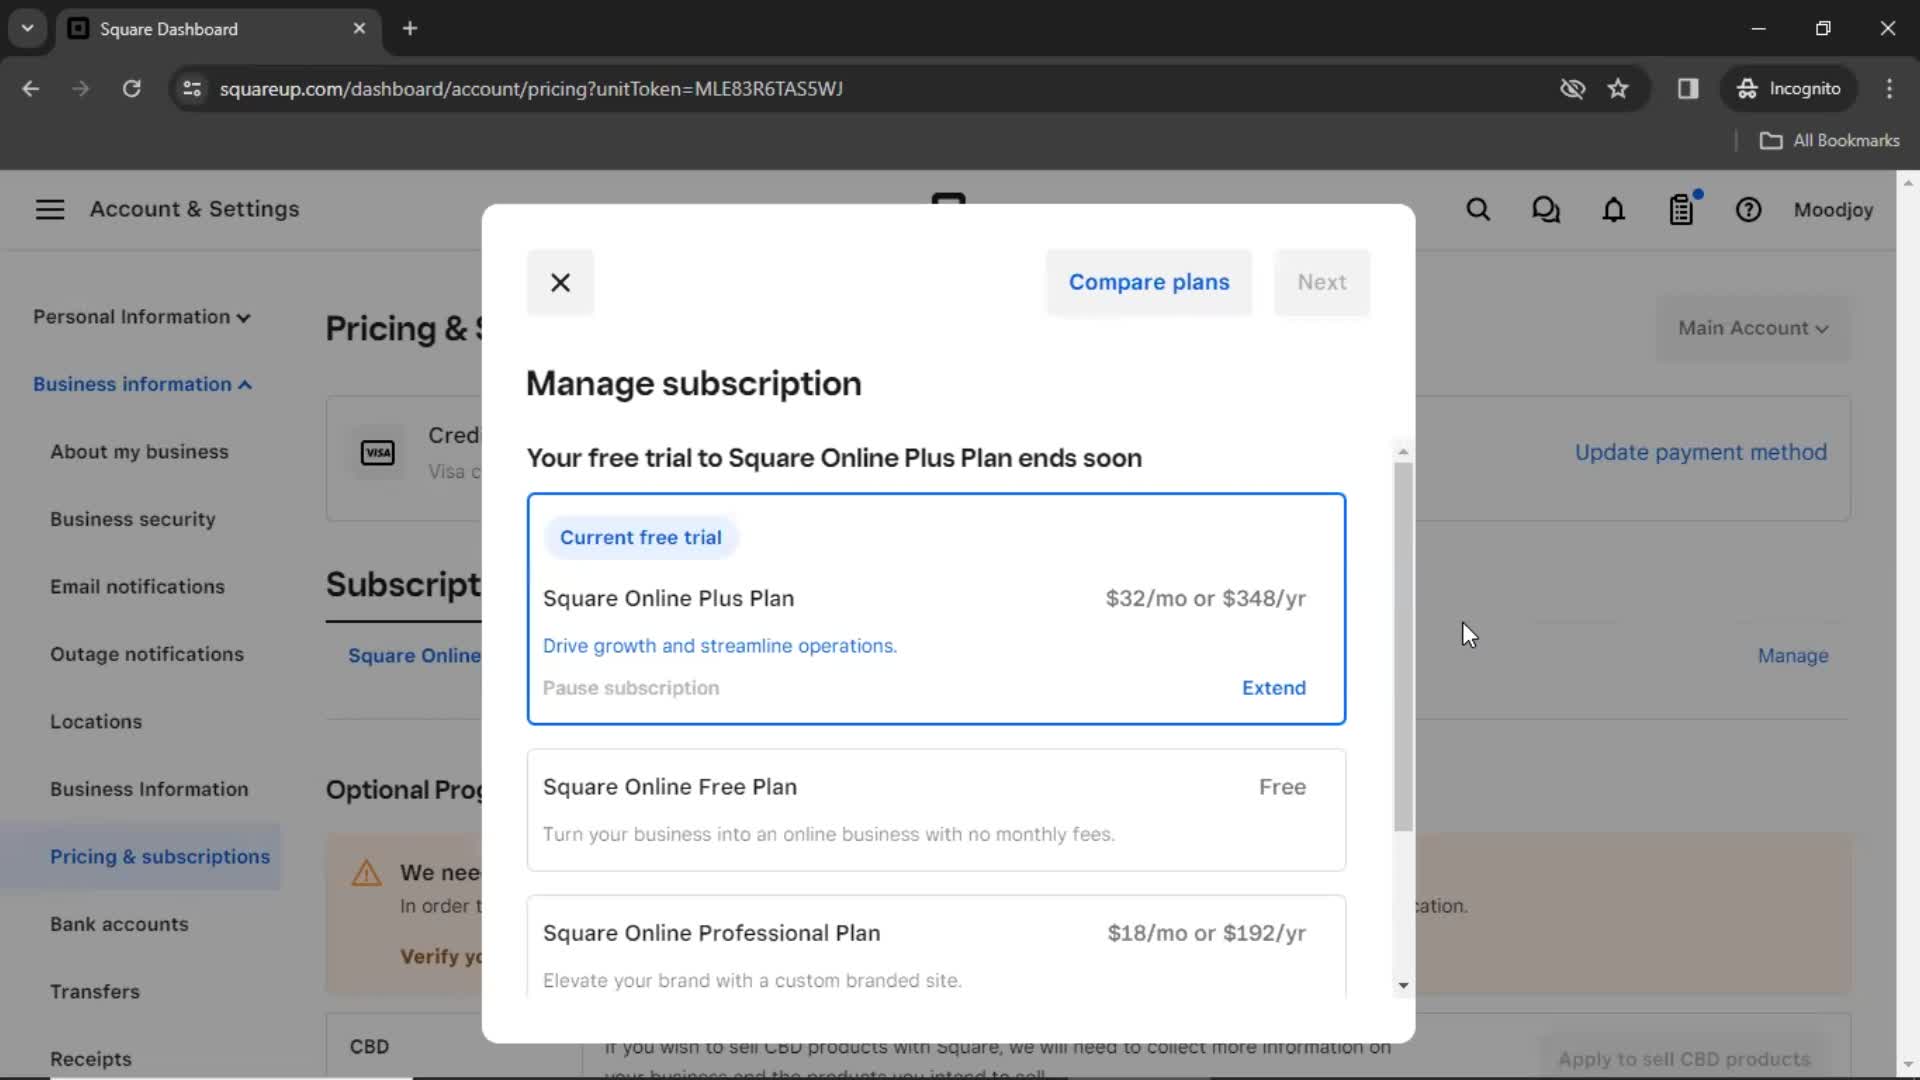Open Email notifications page
1920x1080 pixels.
point(137,587)
